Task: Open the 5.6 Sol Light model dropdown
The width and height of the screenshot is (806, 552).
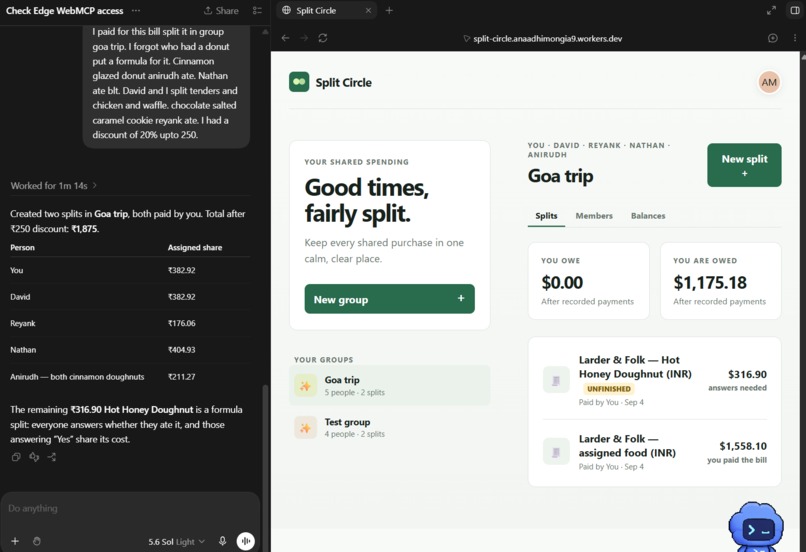Action: tap(176, 542)
